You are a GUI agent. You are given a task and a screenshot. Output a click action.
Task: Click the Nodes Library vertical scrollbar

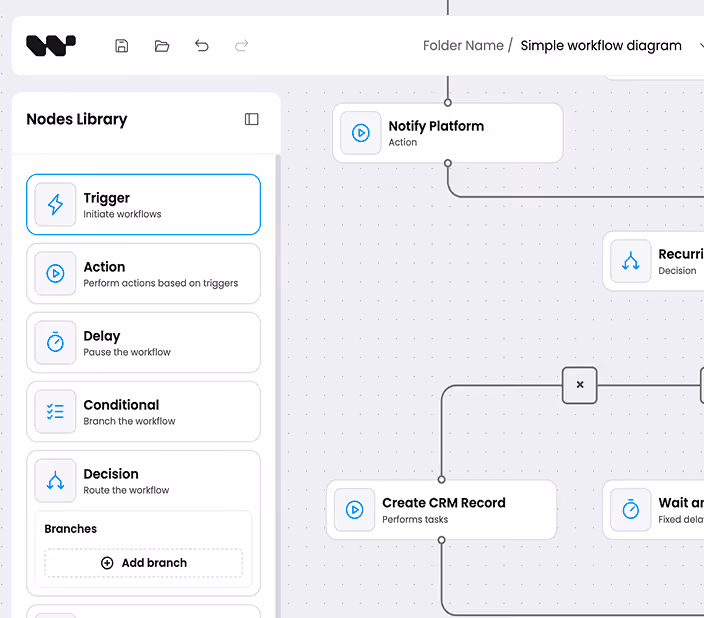pyautogui.click(x=278, y=386)
